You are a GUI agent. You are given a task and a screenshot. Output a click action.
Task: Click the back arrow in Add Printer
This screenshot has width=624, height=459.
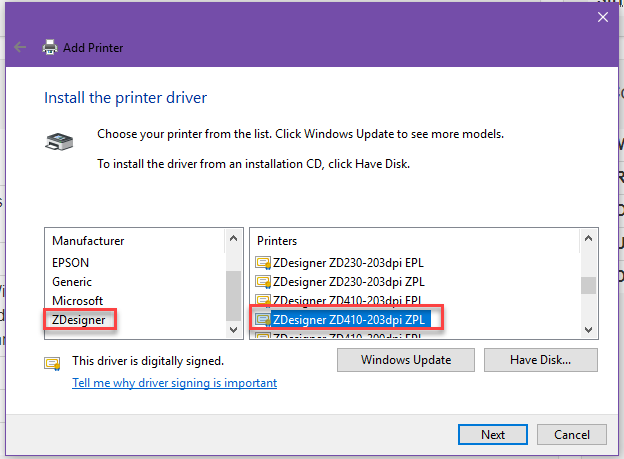(x=20, y=47)
